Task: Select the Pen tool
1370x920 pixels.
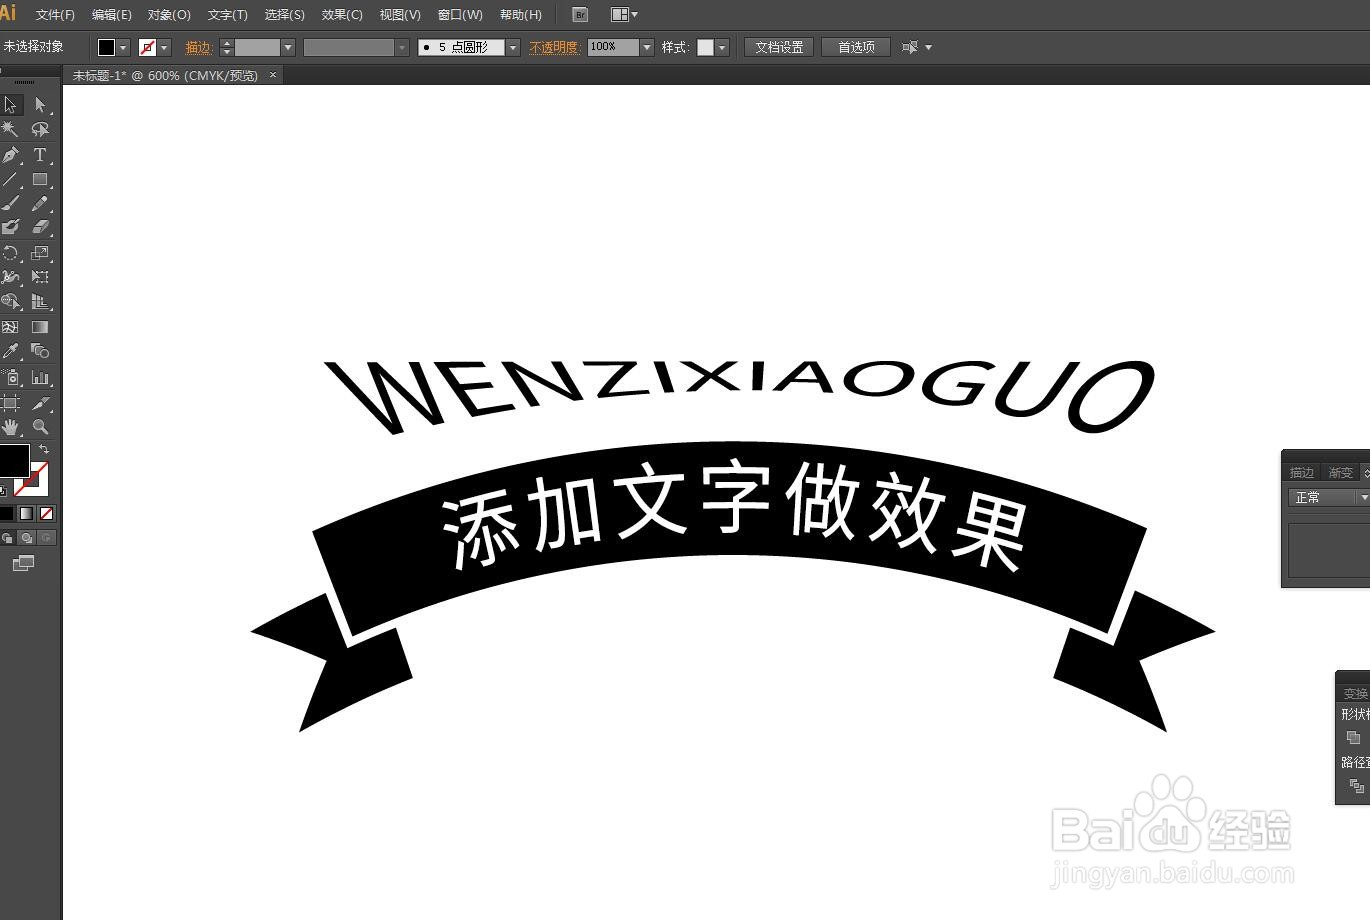Action: [x=11, y=155]
